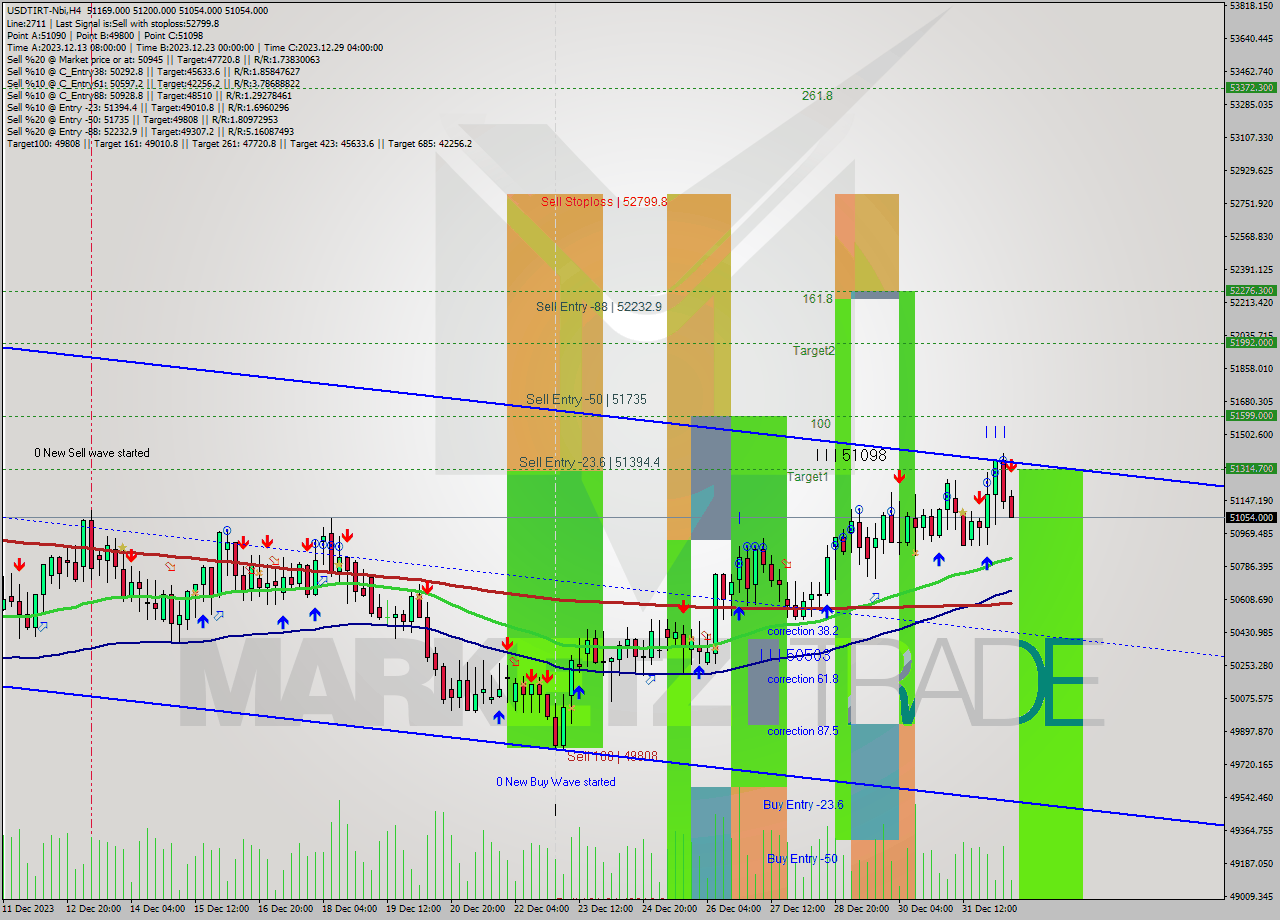
Task: Click the green 53372.300 price tag
Action: click(1250, 88)
